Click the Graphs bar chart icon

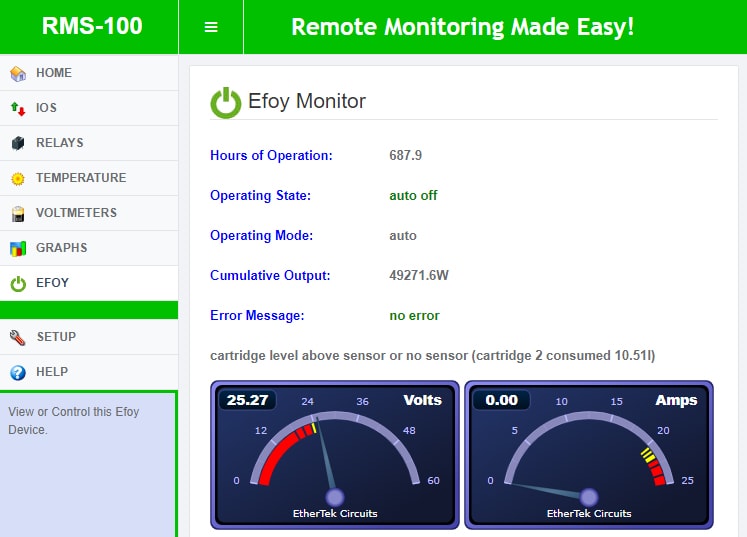(x=18, y=248)
